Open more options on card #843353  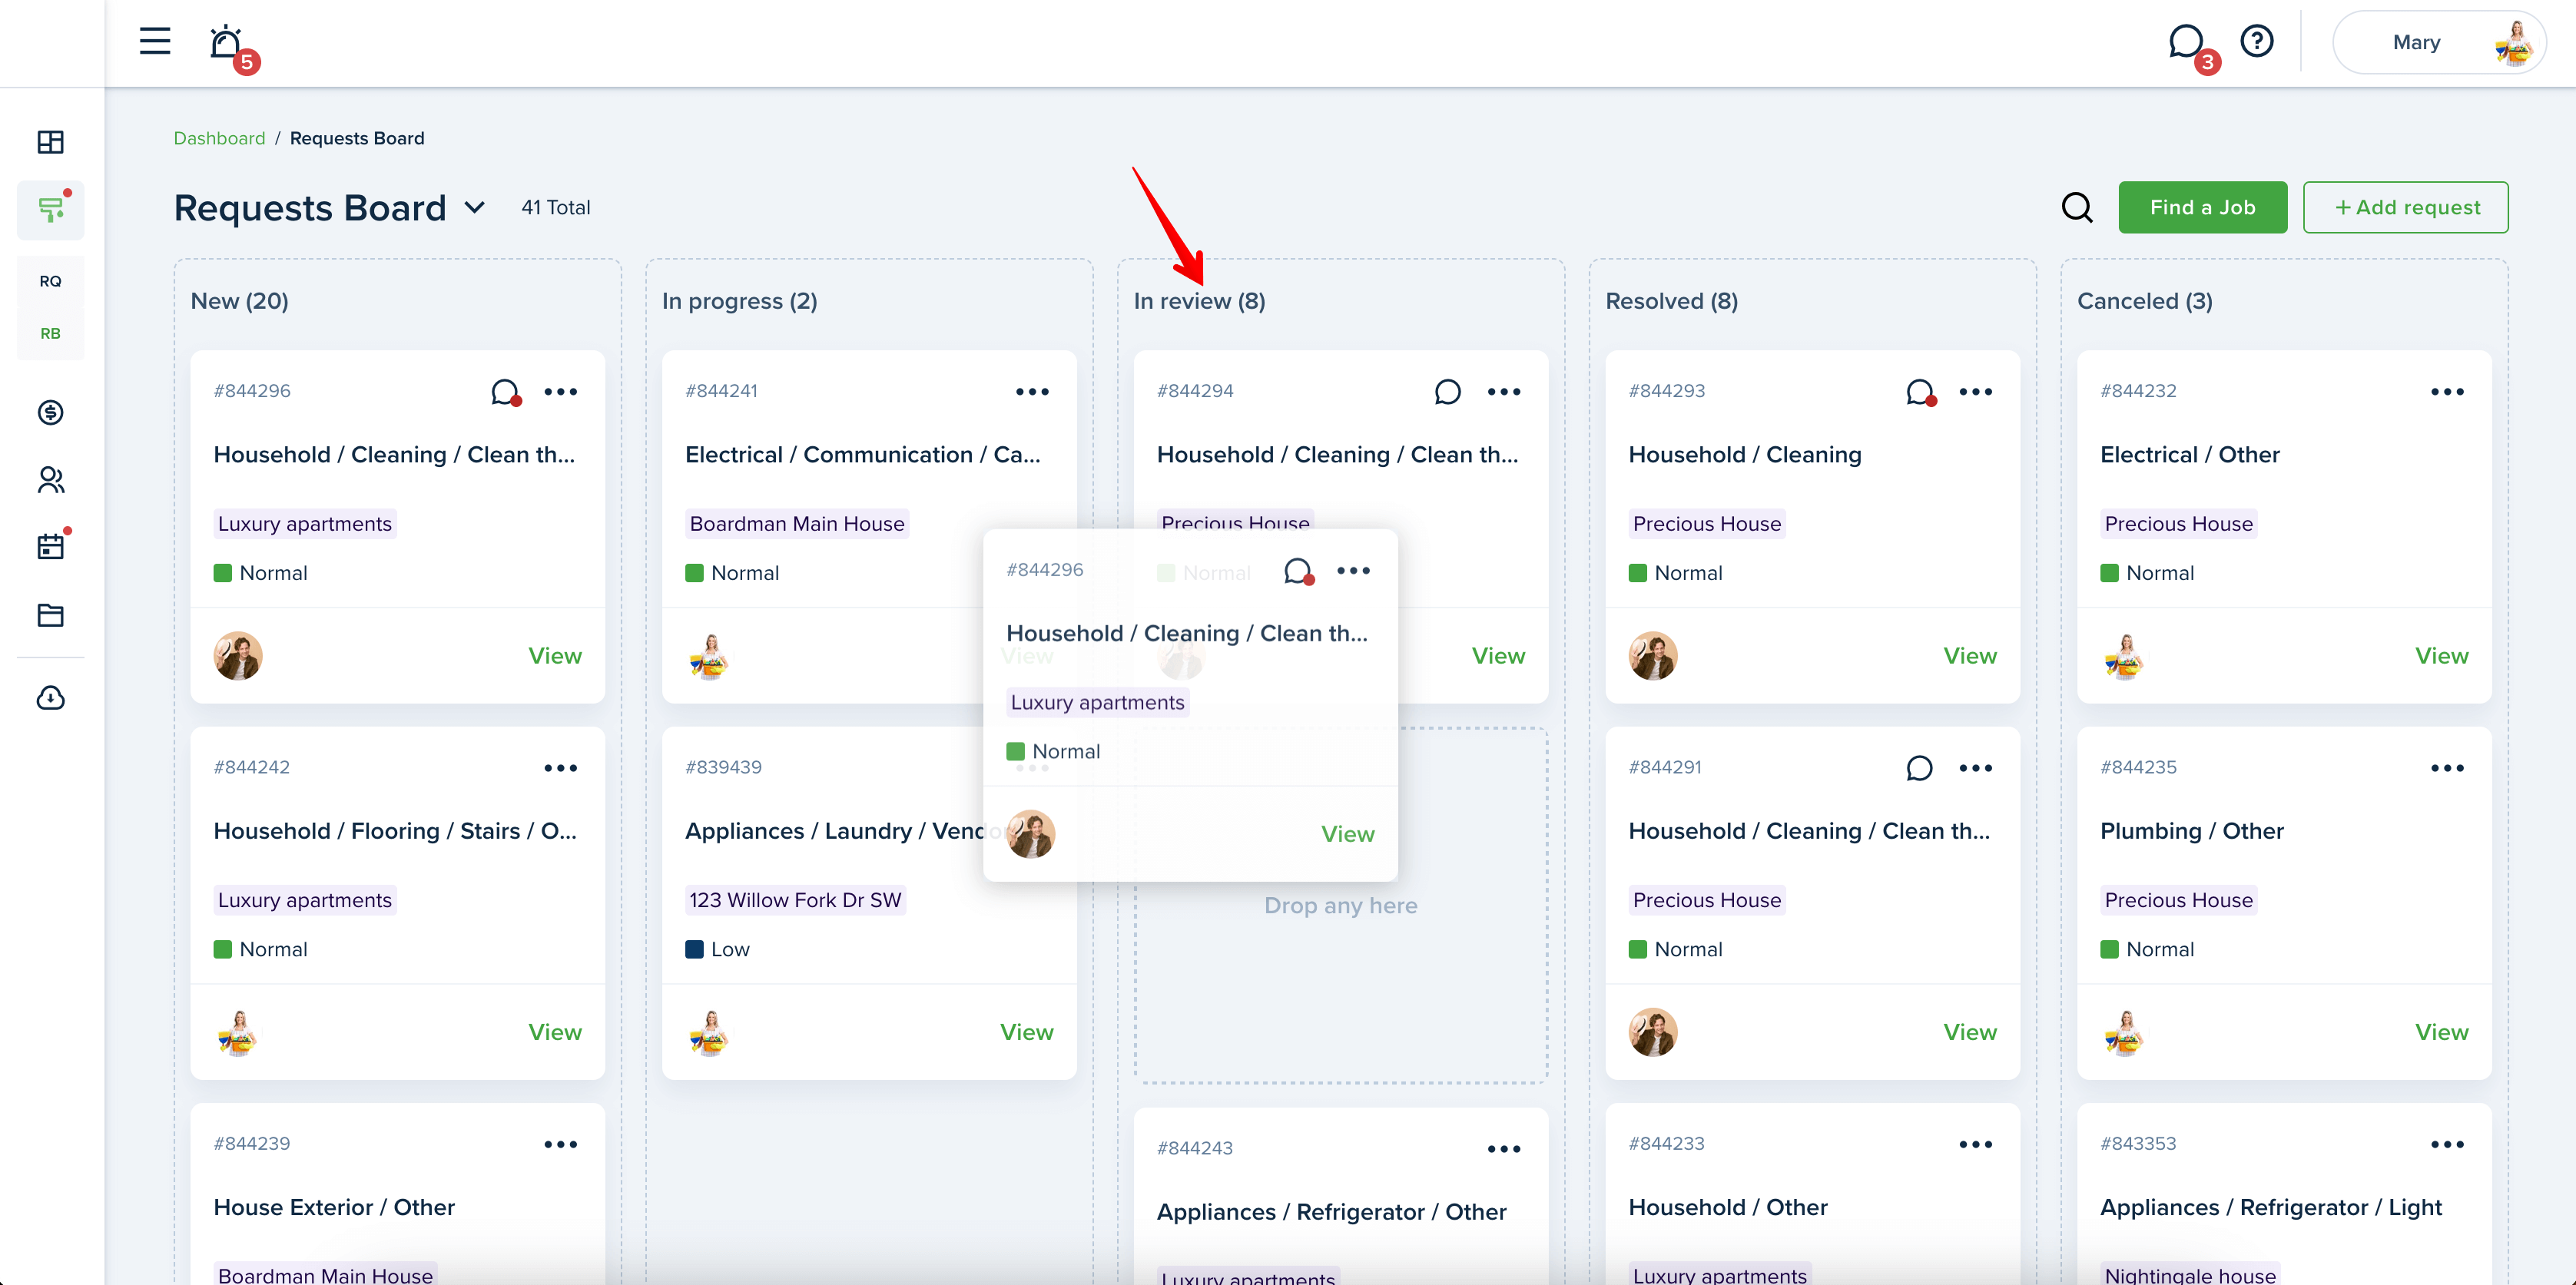(x=2447, y=1144)
